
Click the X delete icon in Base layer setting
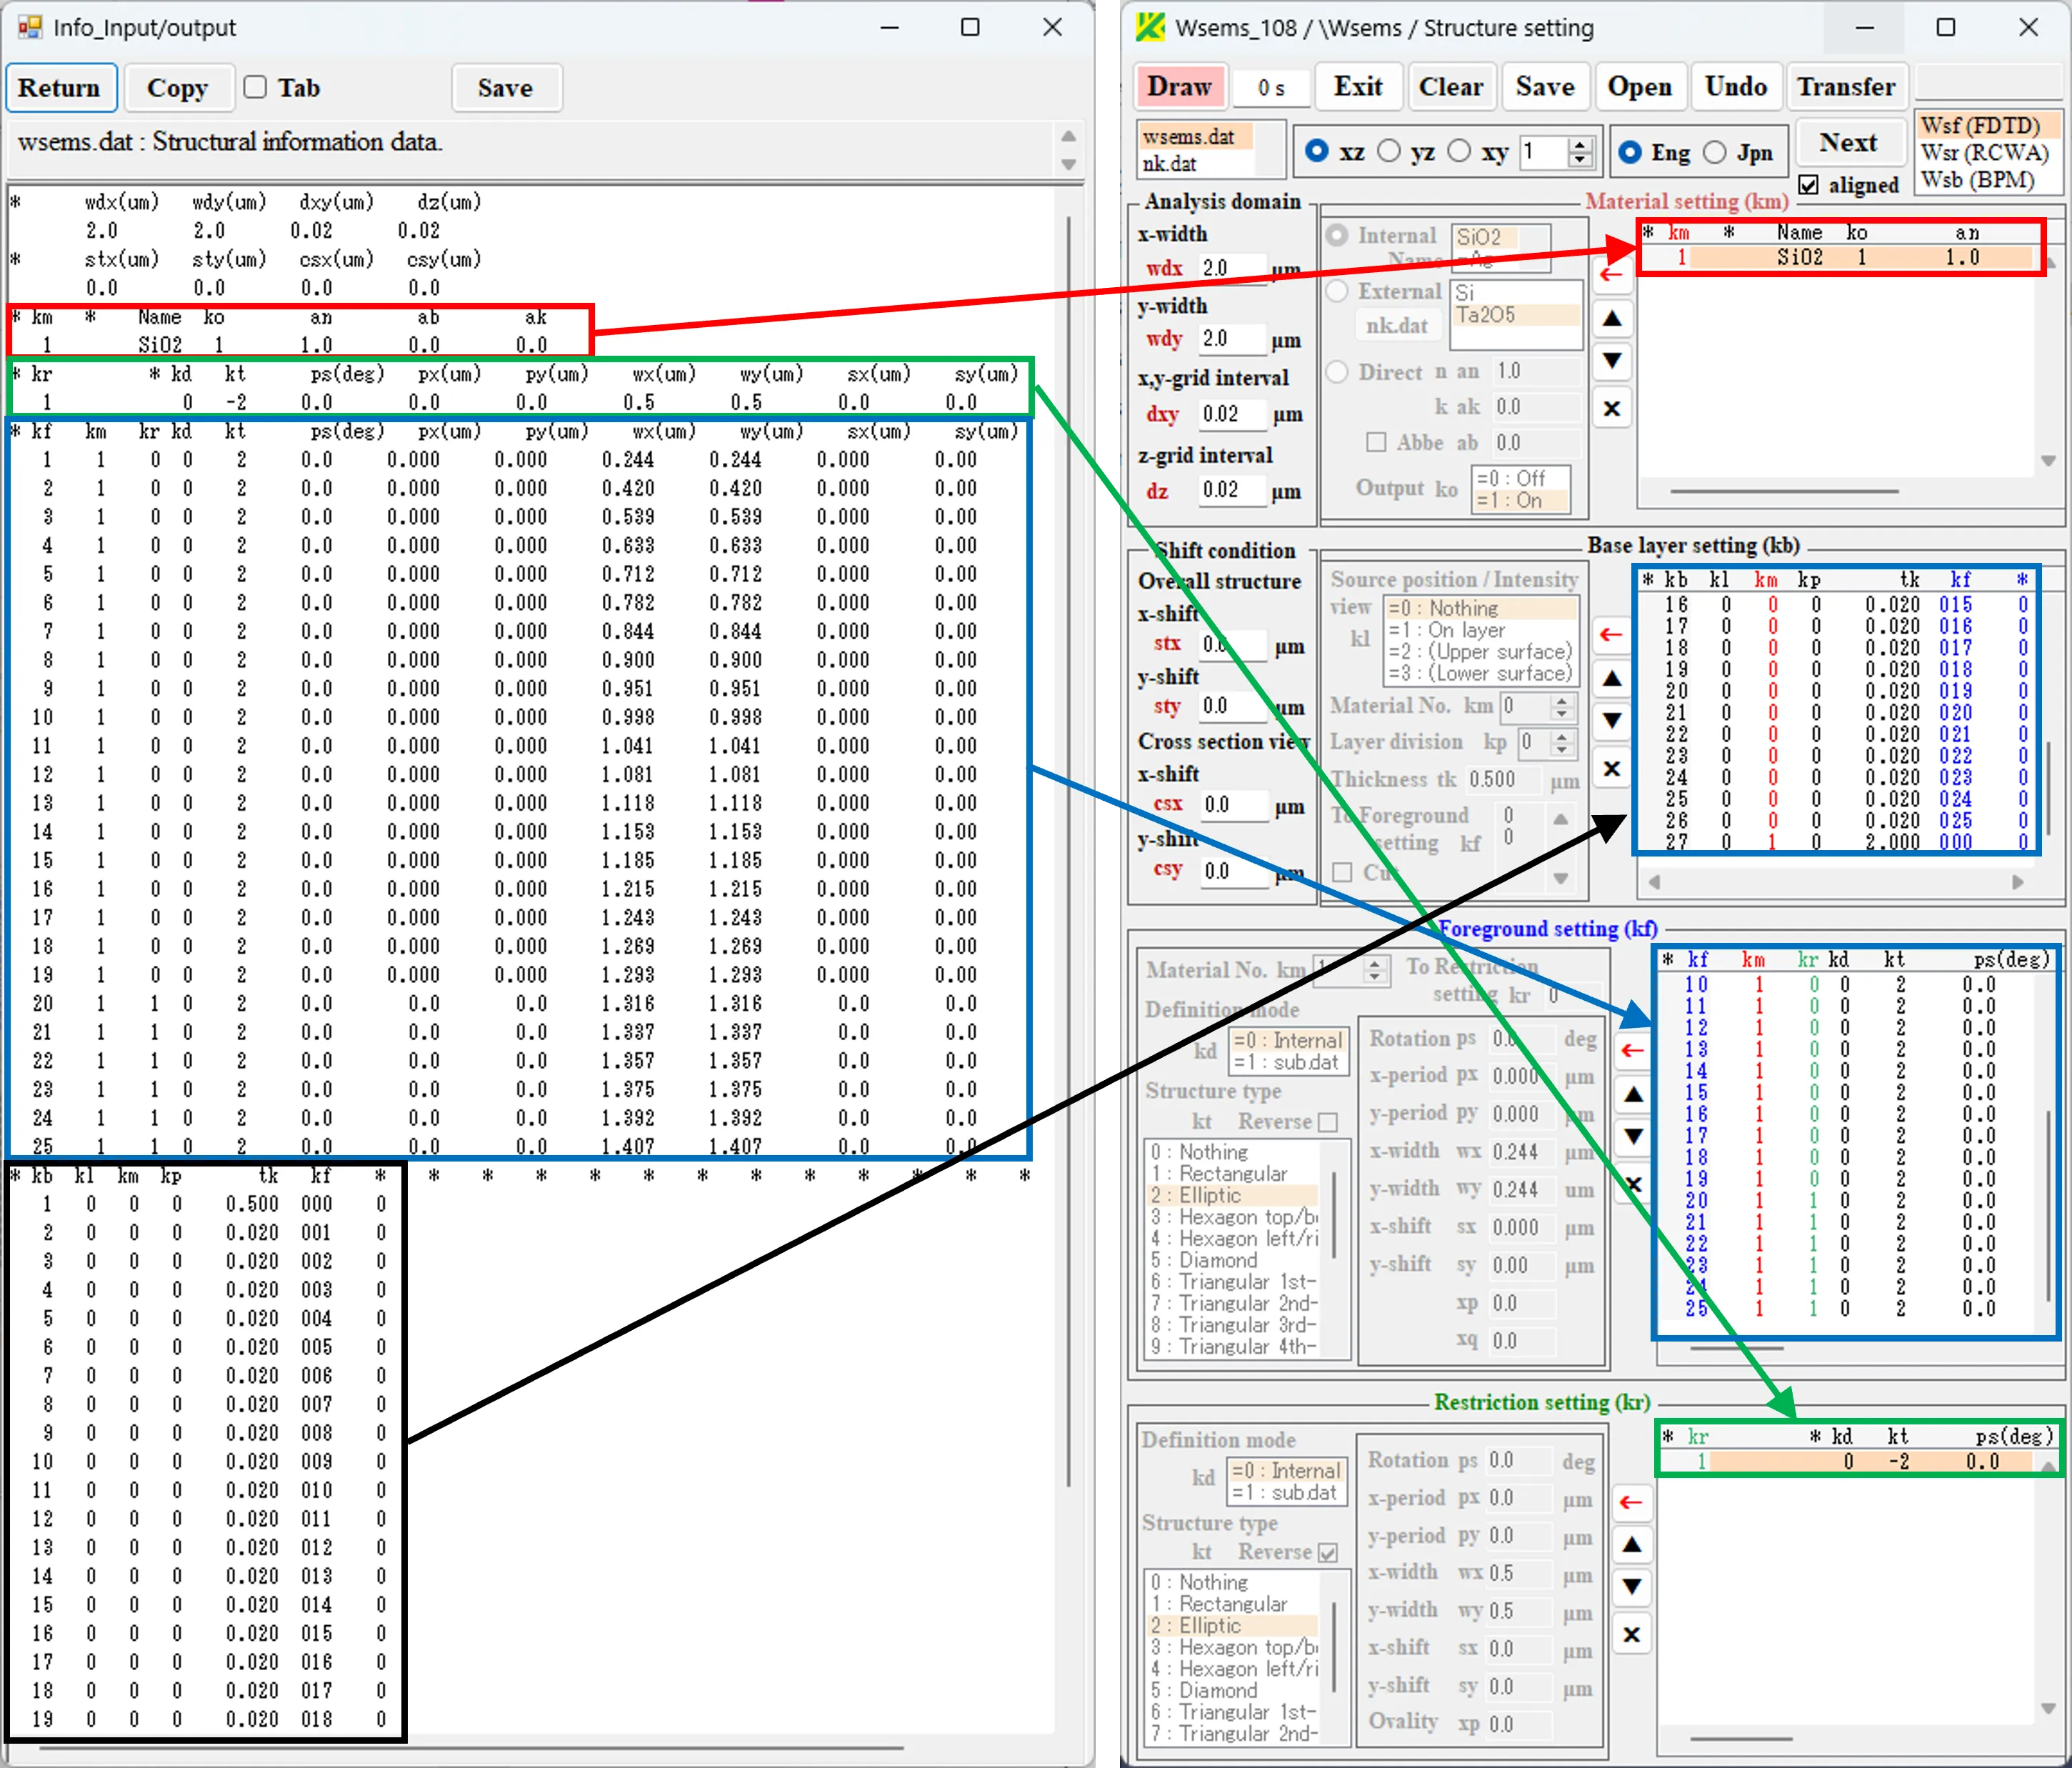click(x=1612, y=768)
